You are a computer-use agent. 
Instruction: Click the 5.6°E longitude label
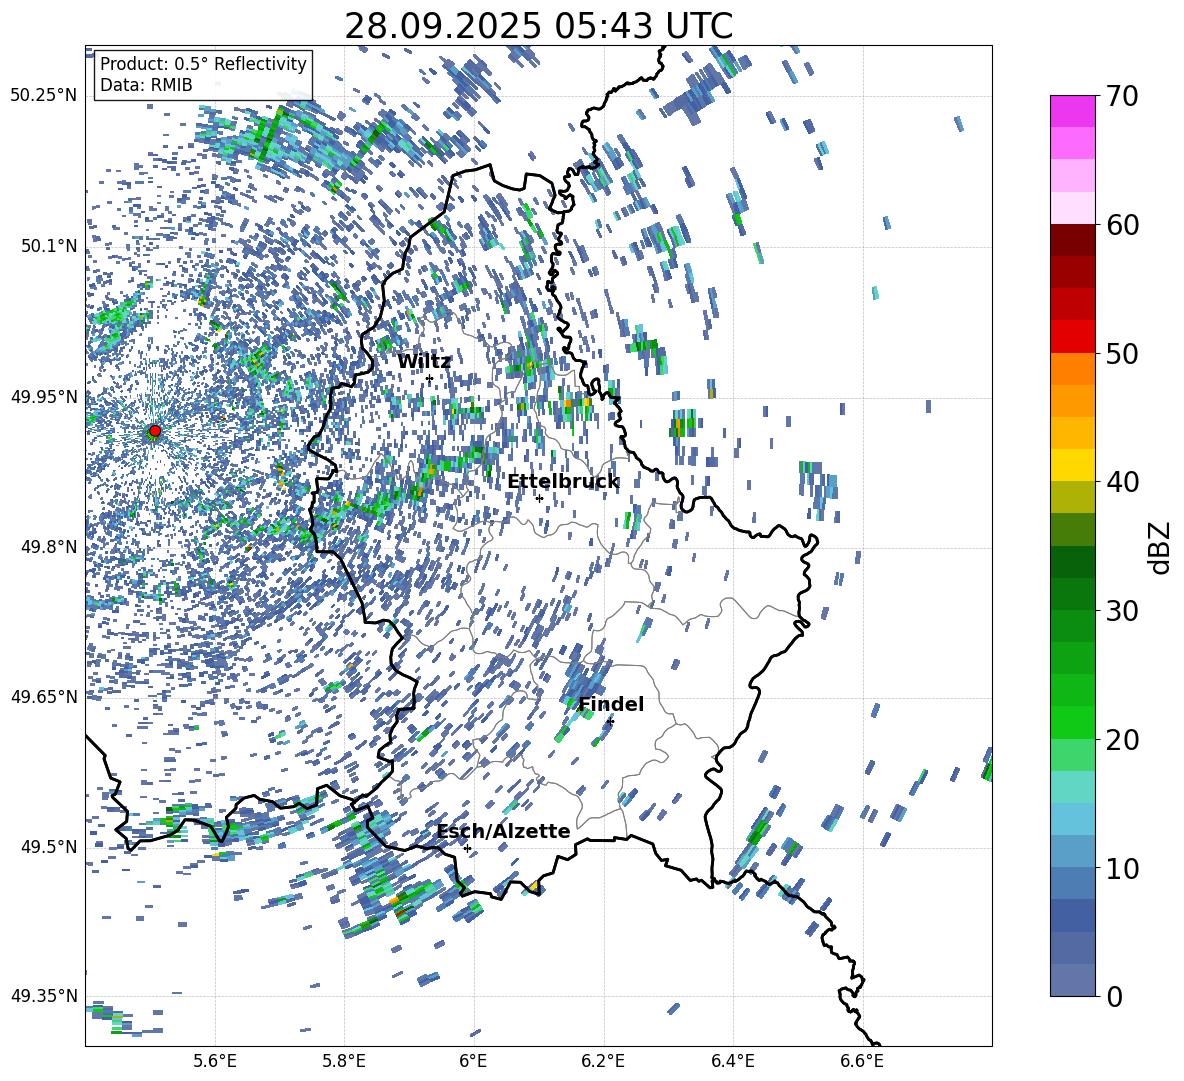click(x=214, y=1061)
